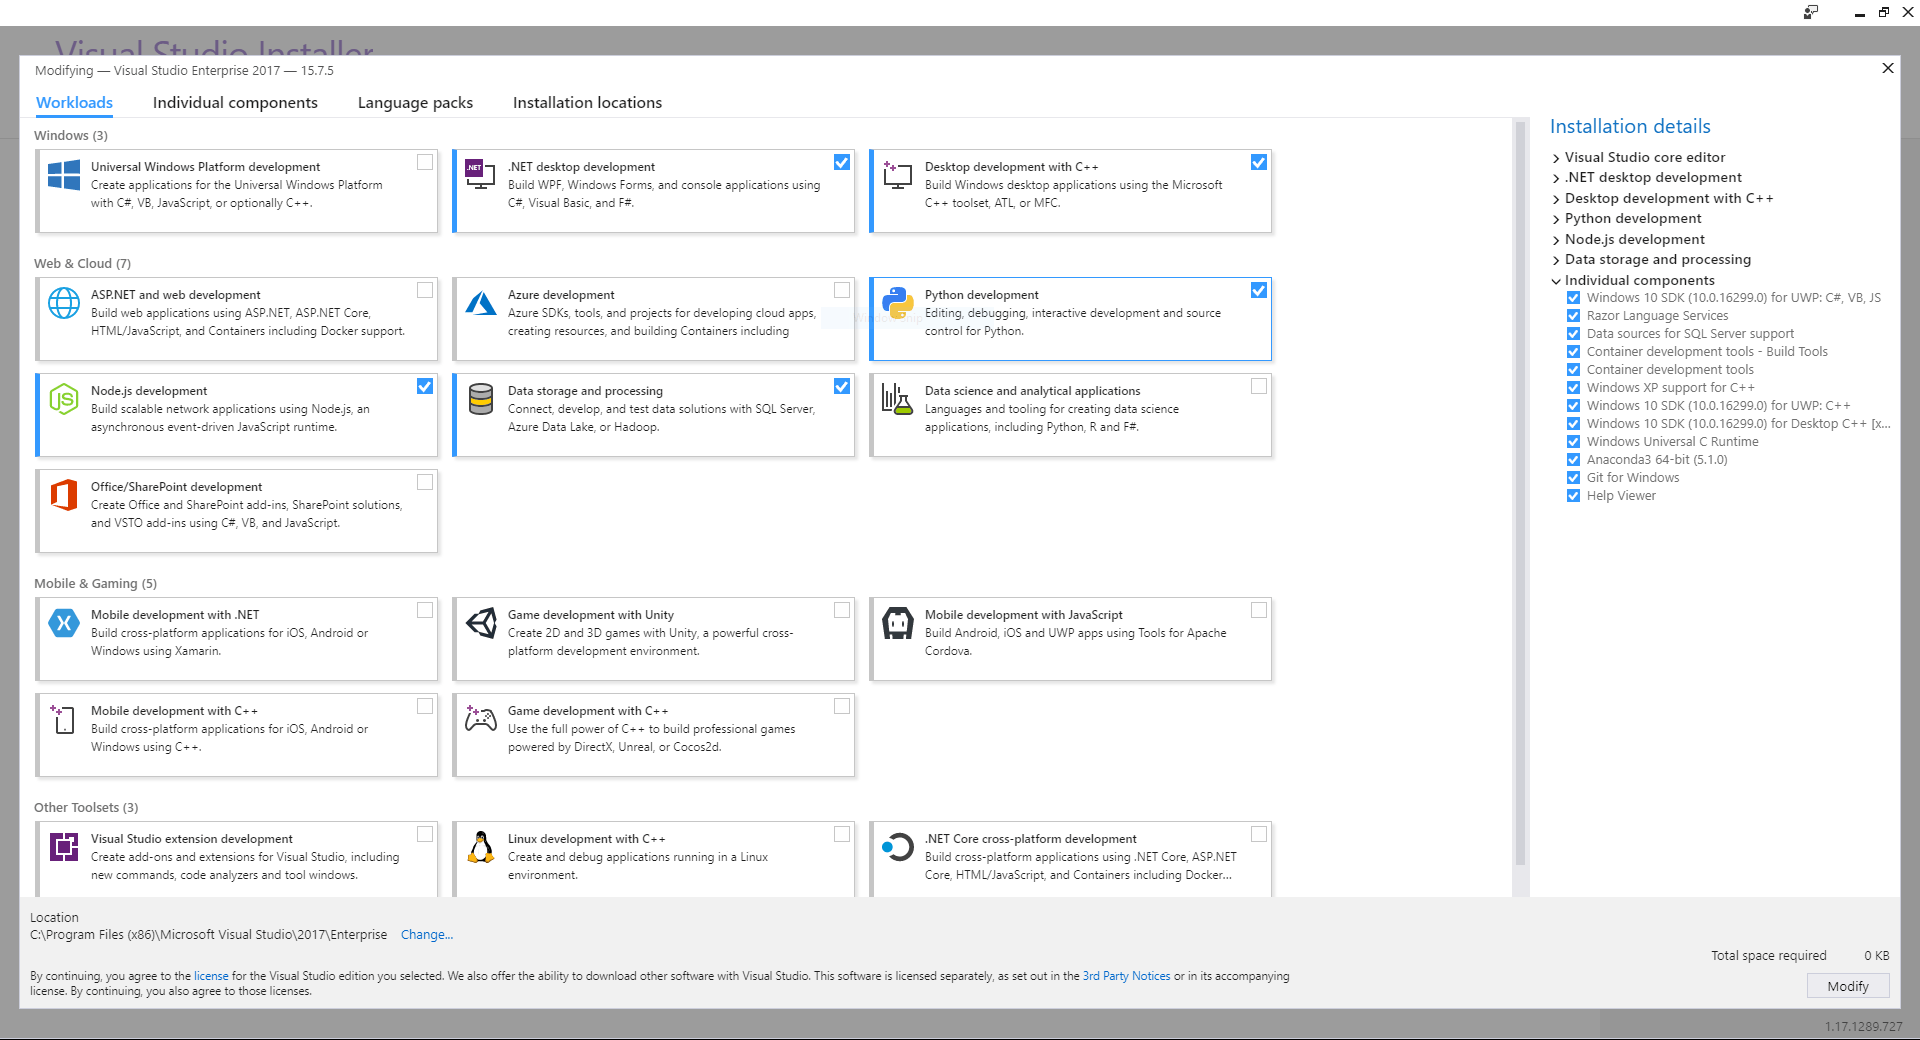Image resolution: width=1920 pixels, height=1040 pixels.
Task: Click the Modify button
Action: (x=1848, y=986)
